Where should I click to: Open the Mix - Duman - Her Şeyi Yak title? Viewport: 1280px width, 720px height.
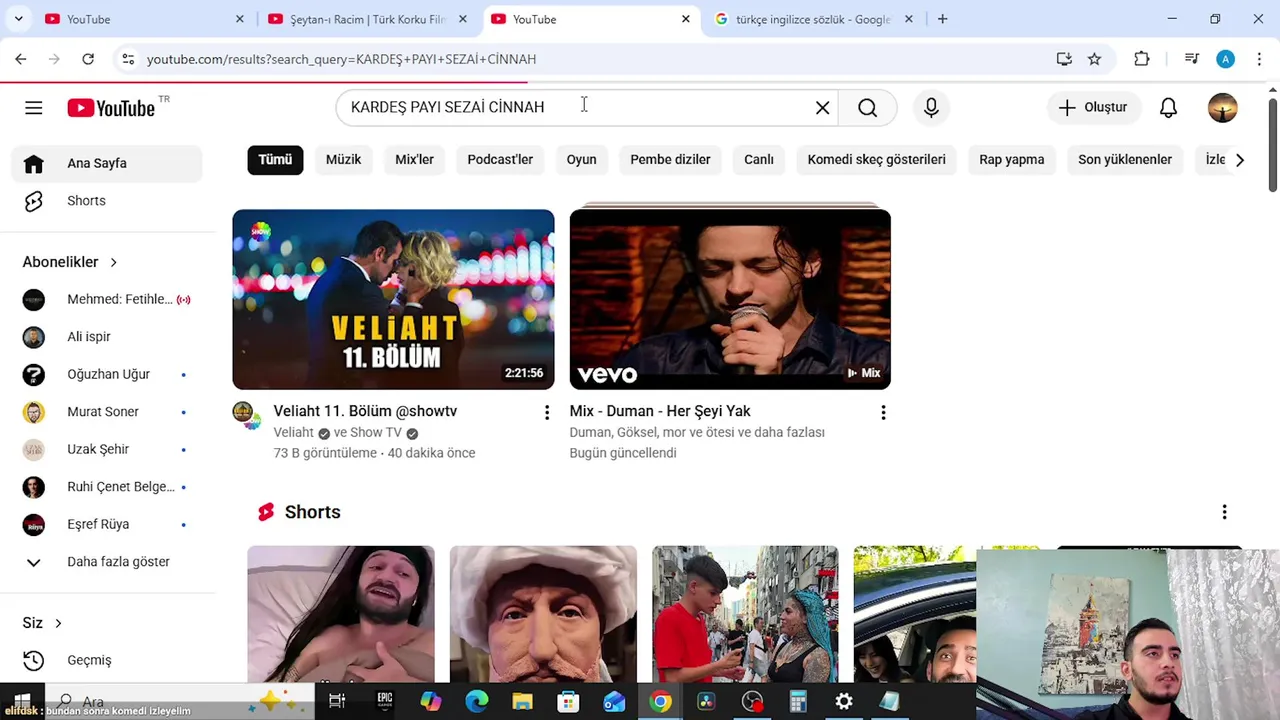coord(660,411)
